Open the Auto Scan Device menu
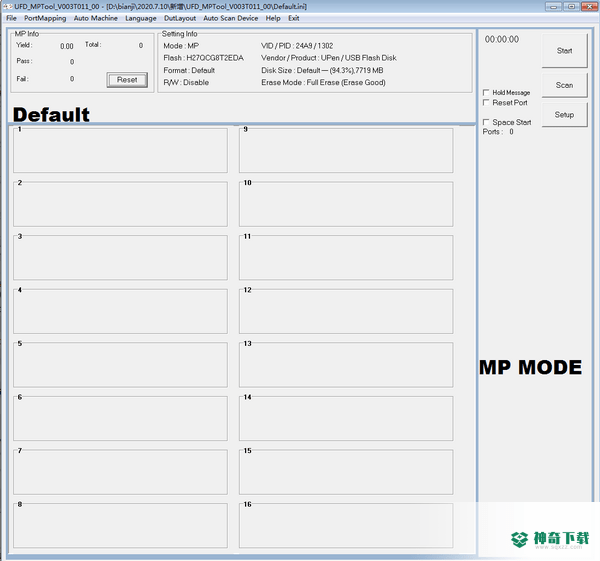The width and height of the screenshot is (600, 561). [231, 18]
